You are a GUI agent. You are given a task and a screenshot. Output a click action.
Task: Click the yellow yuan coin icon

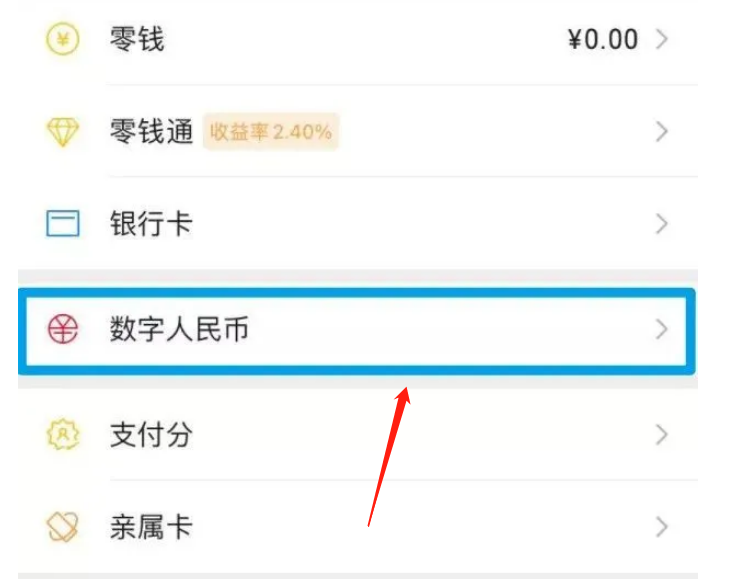pos(62,40)
